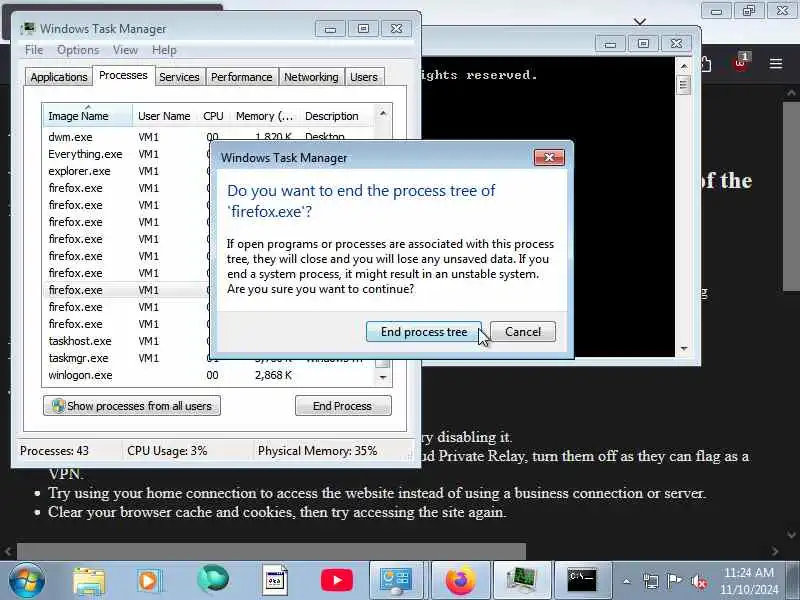Switch to Task Manager taskbar icon
Viewport: 800px width, 600px height.
coord(521,581)
